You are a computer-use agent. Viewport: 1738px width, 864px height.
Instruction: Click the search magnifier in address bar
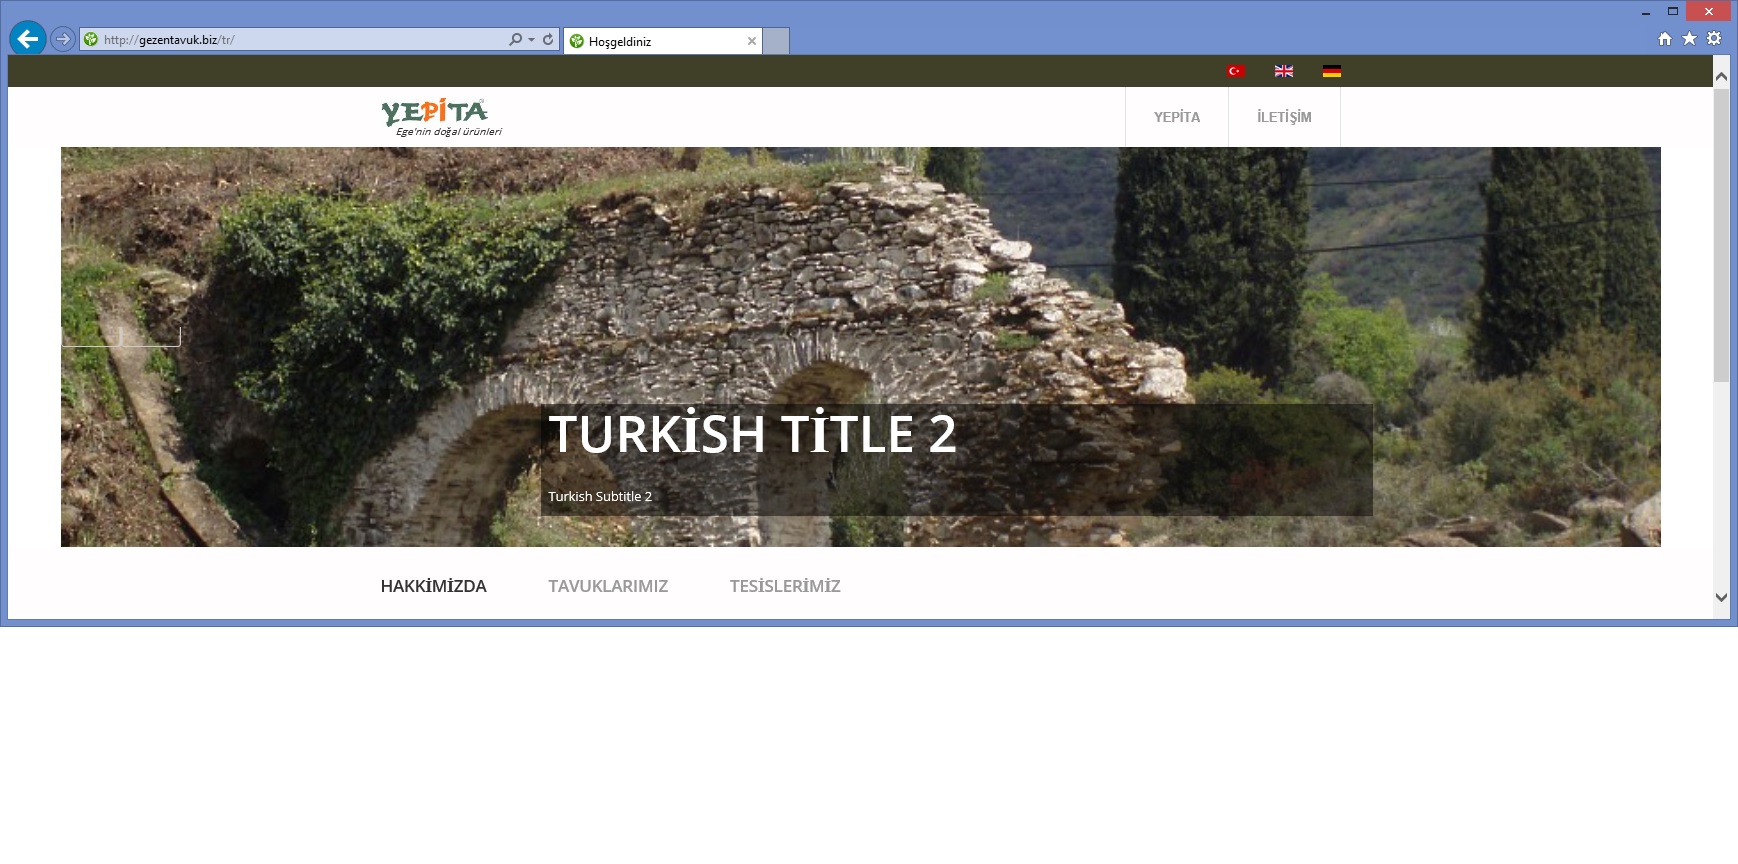[515, 40]
